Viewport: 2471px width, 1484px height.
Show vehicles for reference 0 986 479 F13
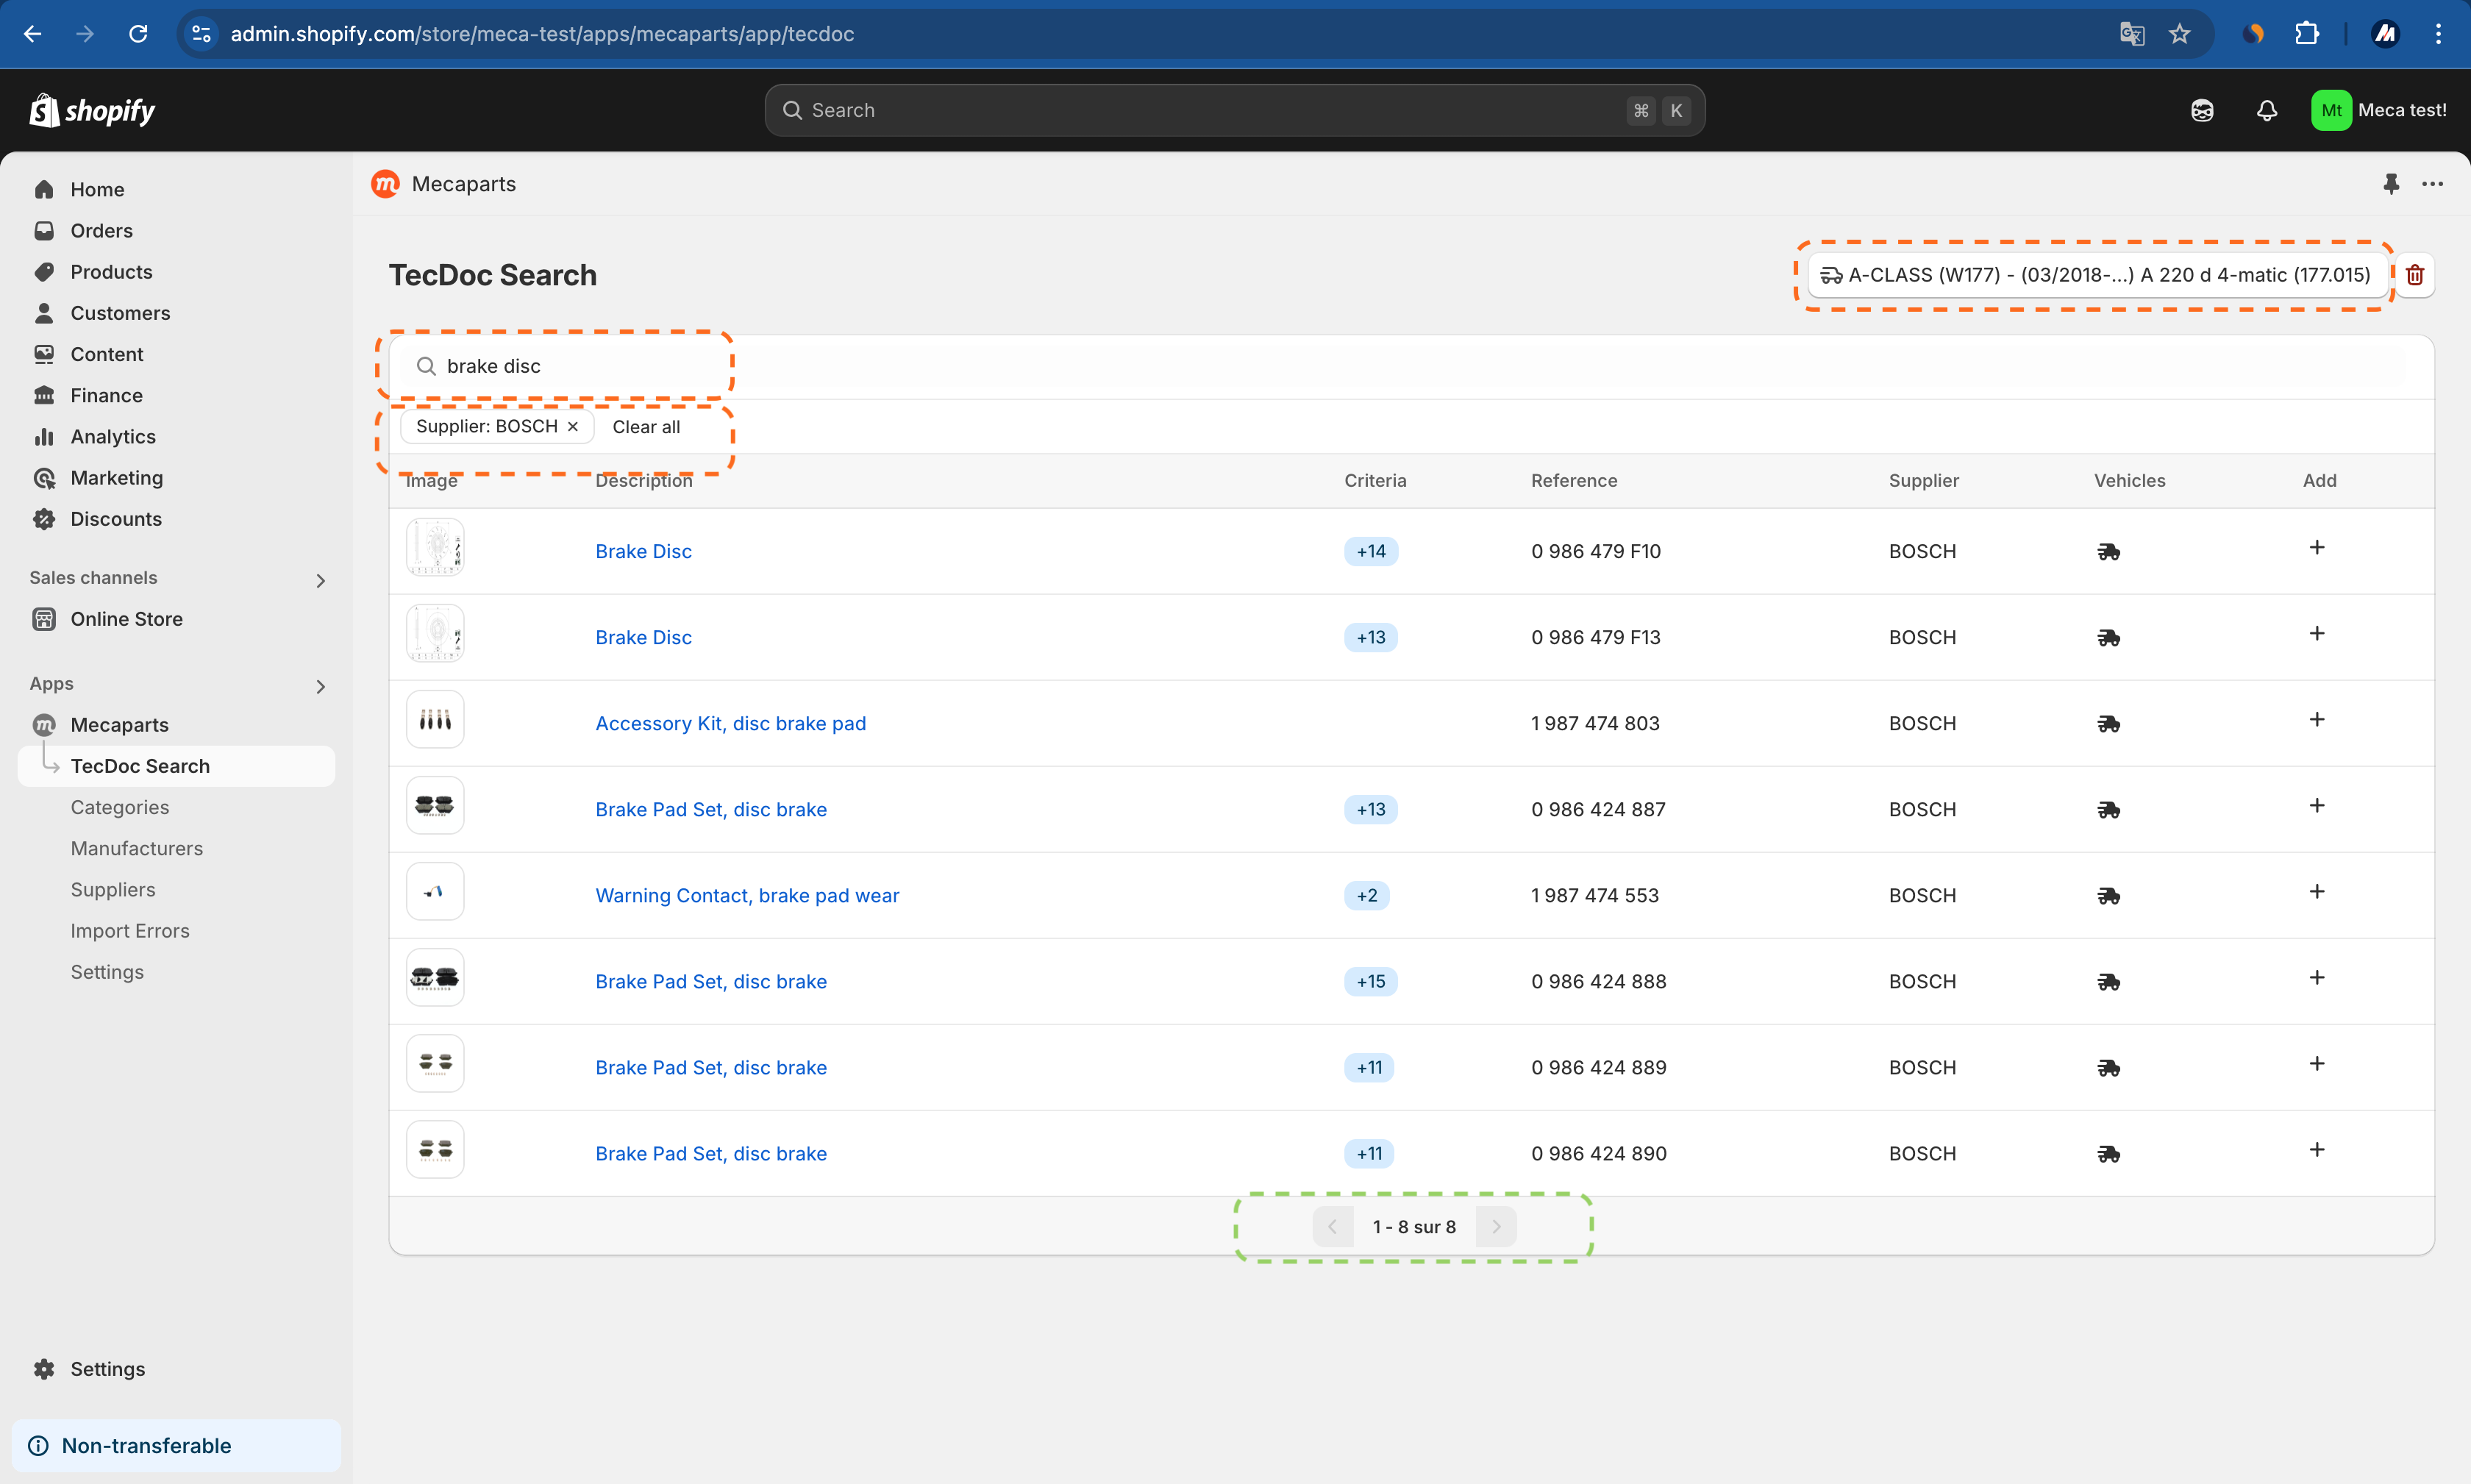(2109, 637)
